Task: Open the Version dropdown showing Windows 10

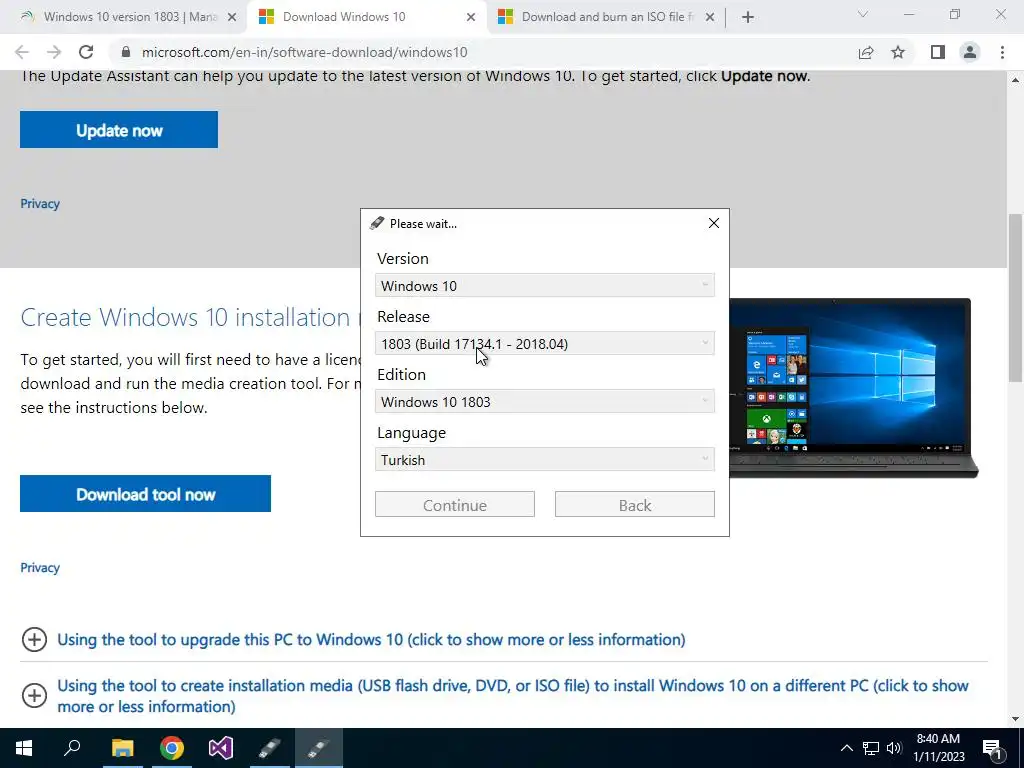Action: (545, 286)
